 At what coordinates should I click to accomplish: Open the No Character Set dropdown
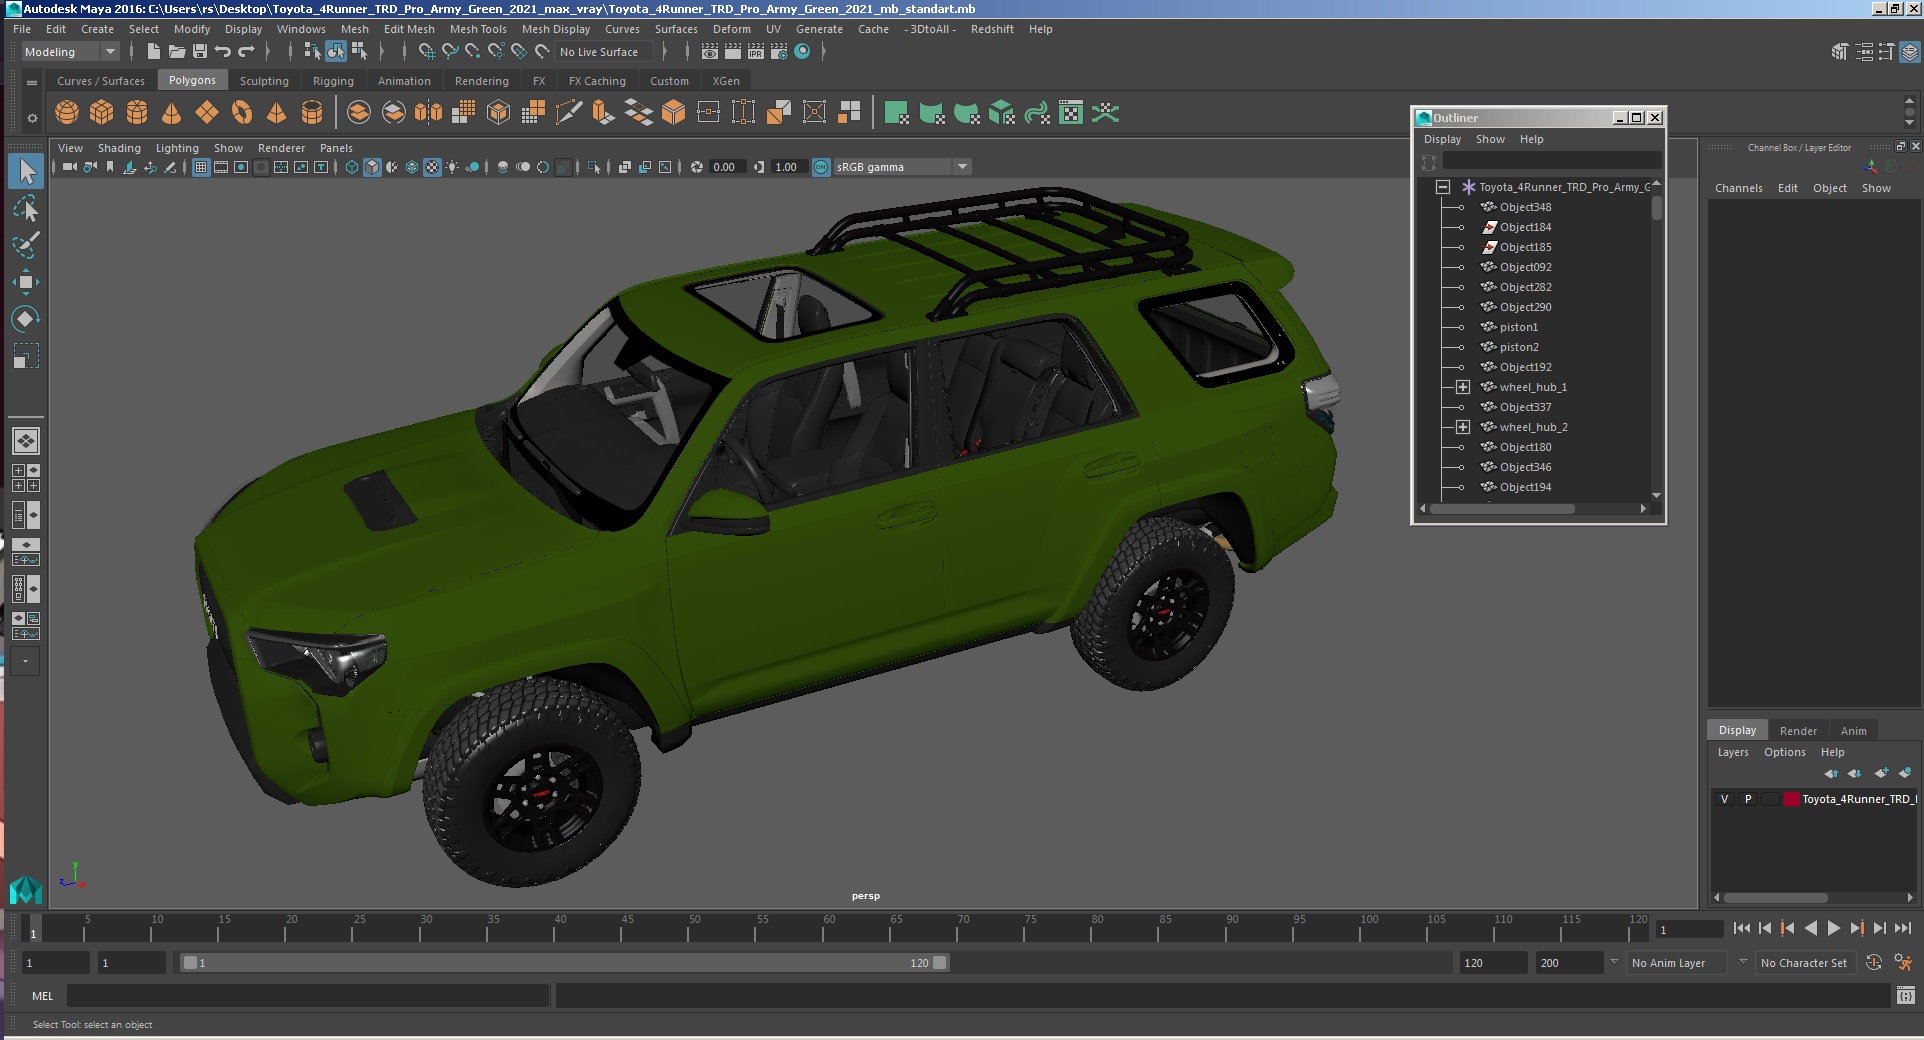[1806, 963]
